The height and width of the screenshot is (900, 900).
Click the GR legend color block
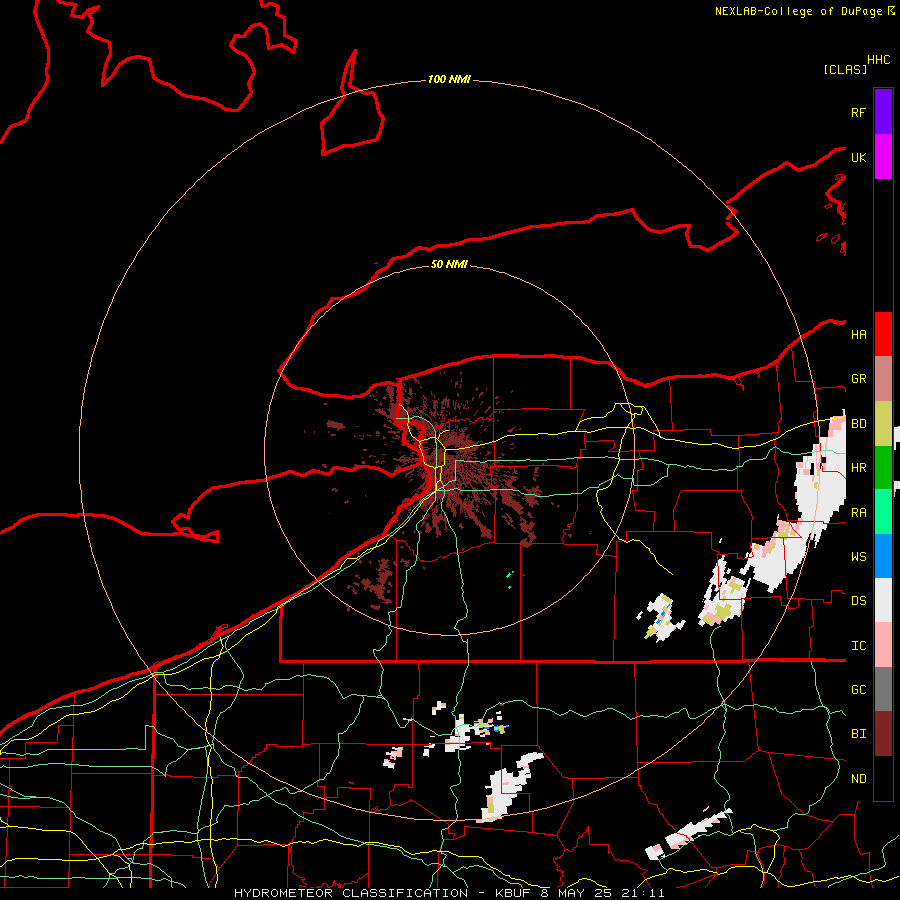click(883, 379)
